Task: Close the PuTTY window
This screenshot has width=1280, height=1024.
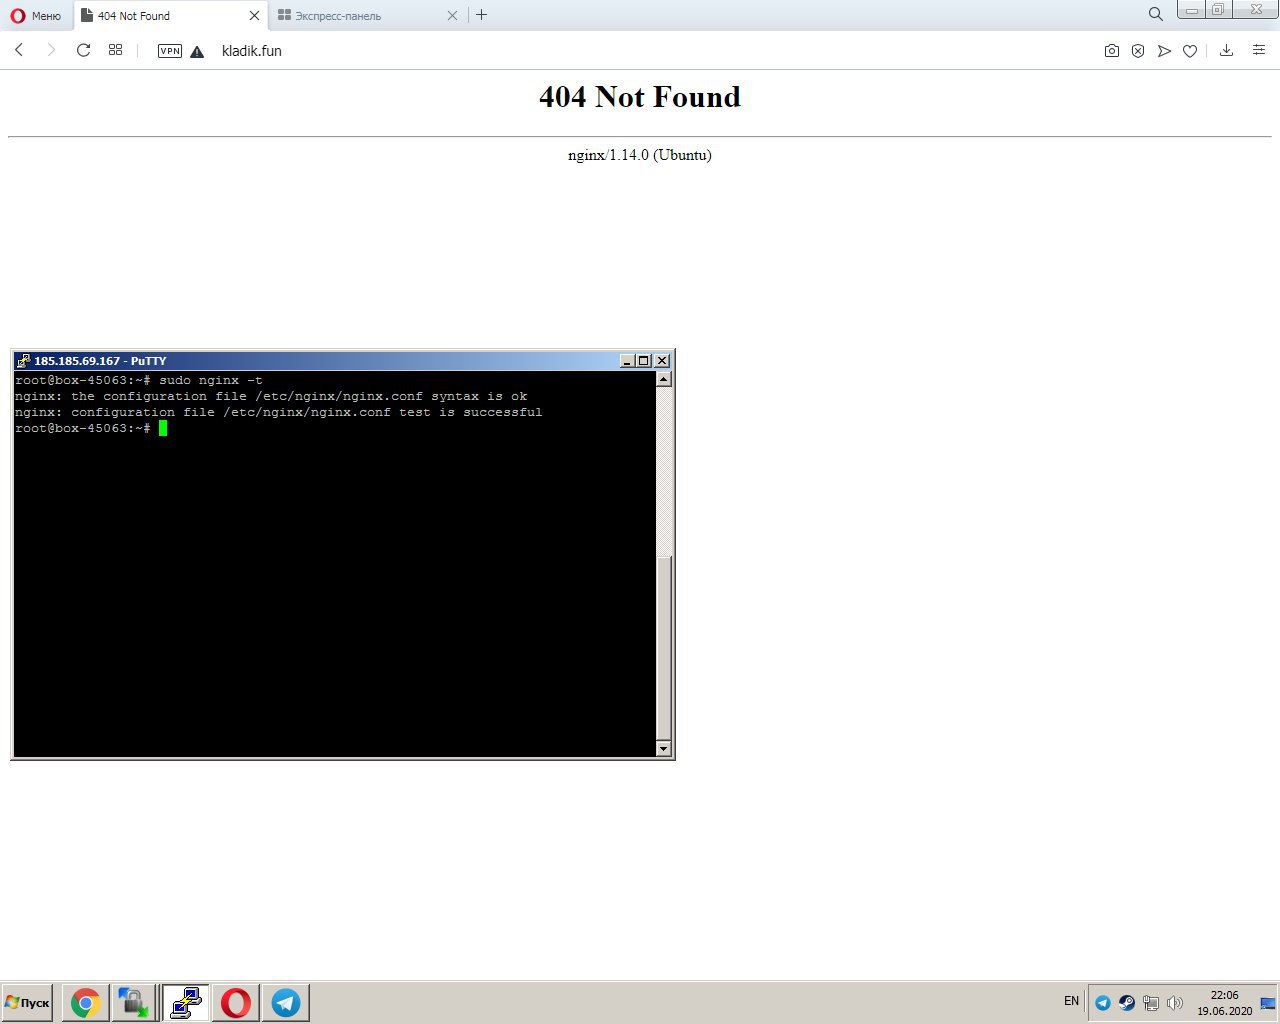Action: [661, 361]
